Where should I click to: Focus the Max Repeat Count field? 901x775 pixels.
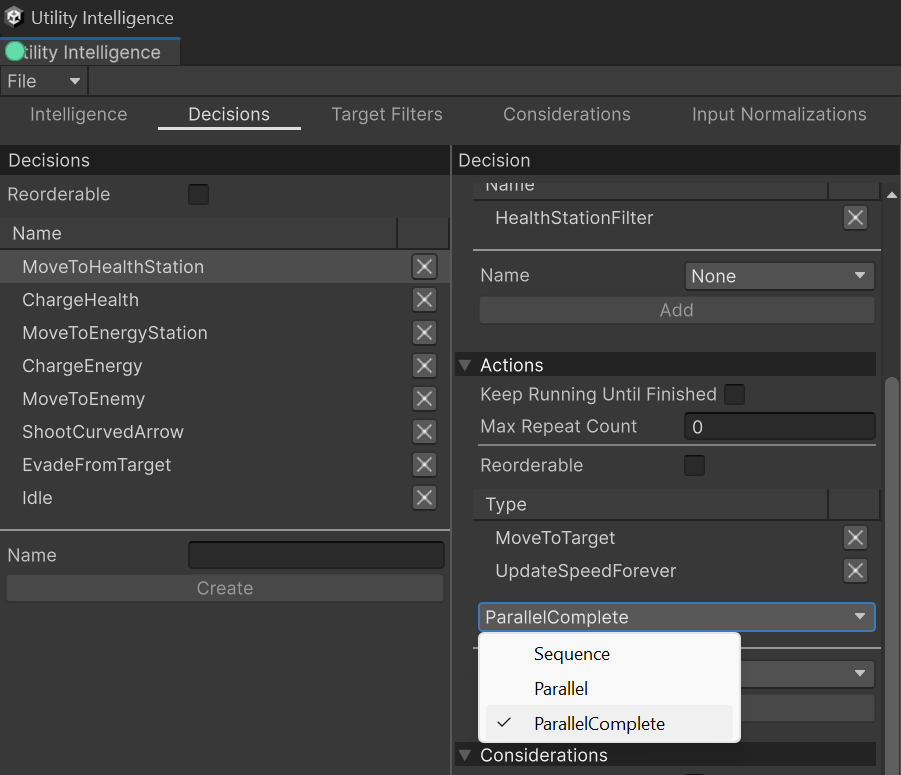[779, 427]
